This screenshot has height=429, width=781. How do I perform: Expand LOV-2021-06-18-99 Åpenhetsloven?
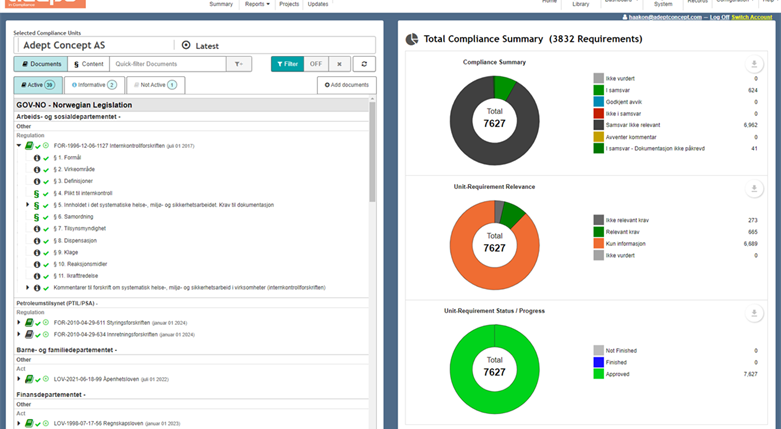(19, 379)
